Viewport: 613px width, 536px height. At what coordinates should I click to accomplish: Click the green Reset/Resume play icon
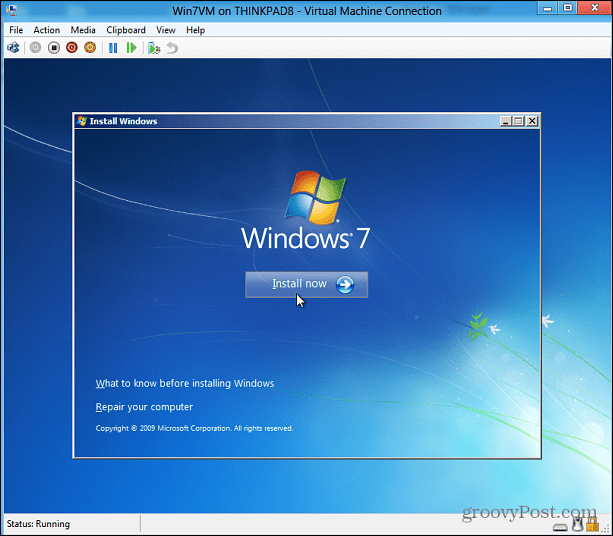(131, 48)
